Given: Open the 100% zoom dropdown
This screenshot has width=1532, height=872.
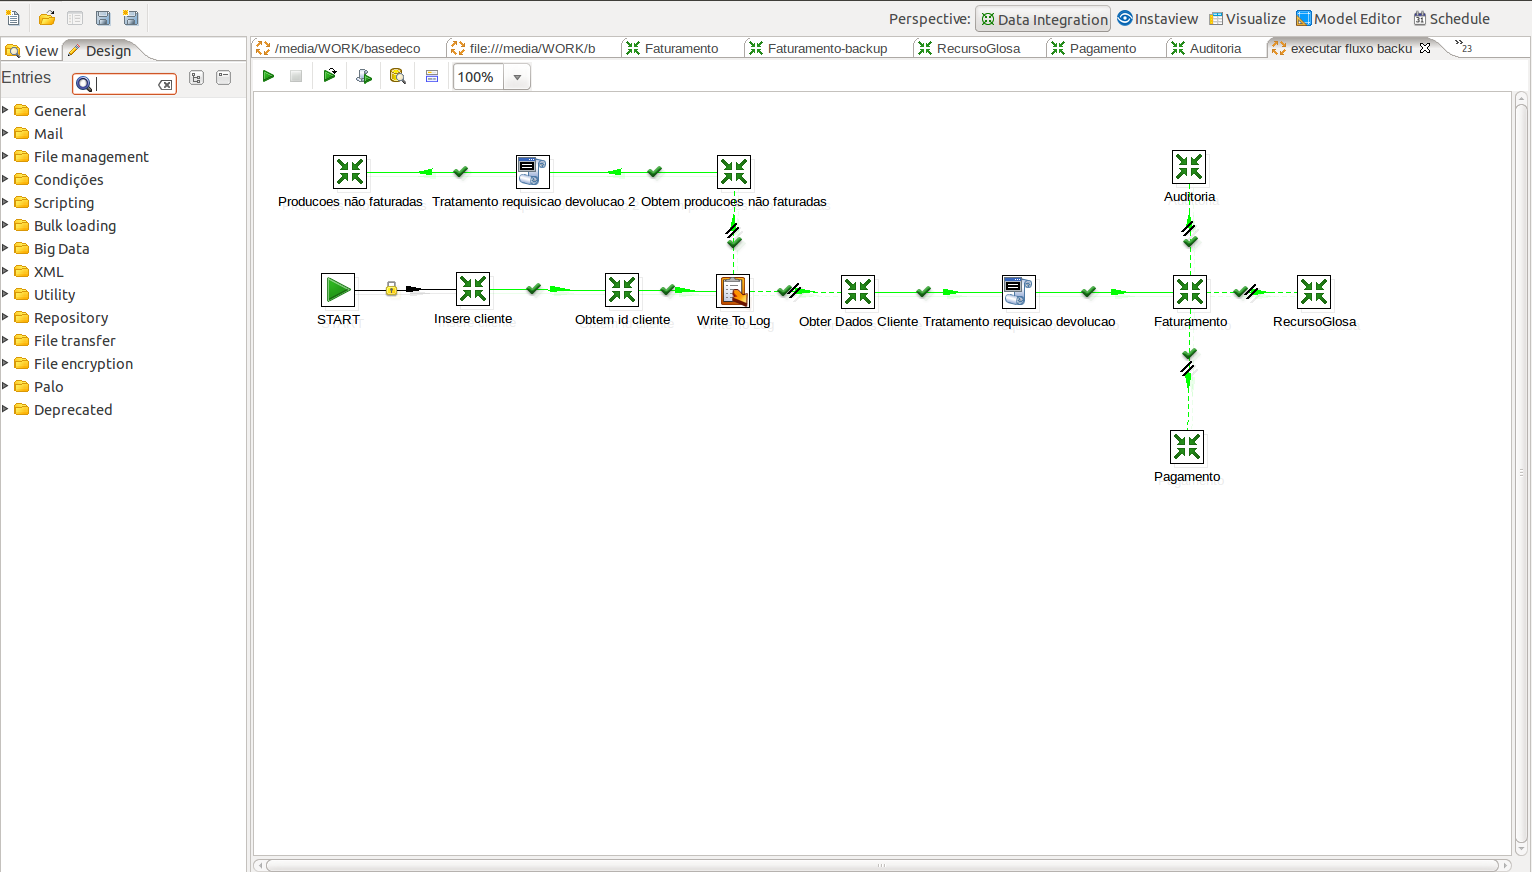Looking at the screenshot, I should click(x=517, y=77).
